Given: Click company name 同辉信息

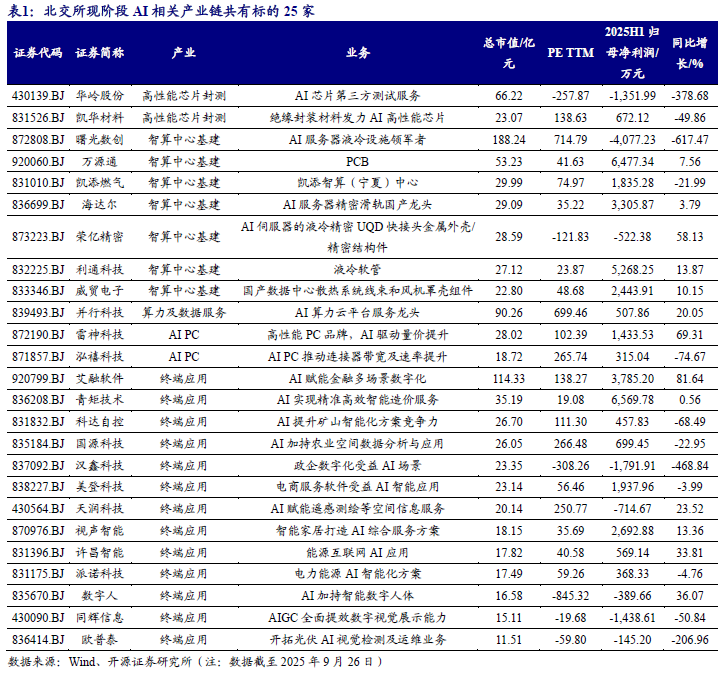Looking at the screenshot, I should pos(100,617).
